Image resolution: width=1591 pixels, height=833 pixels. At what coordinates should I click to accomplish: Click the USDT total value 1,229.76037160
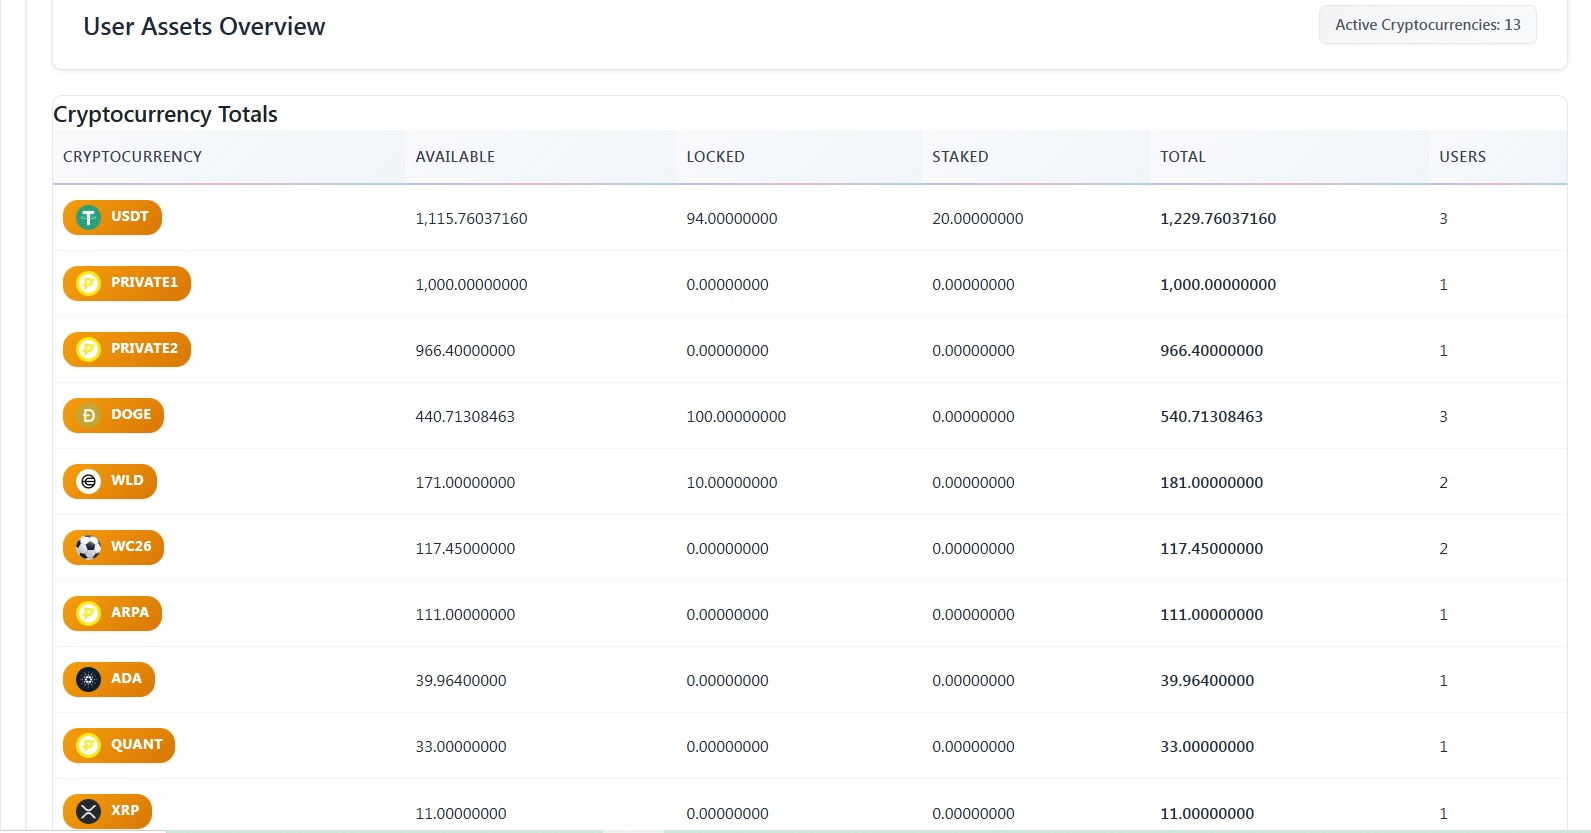[x=1218, y=219]
